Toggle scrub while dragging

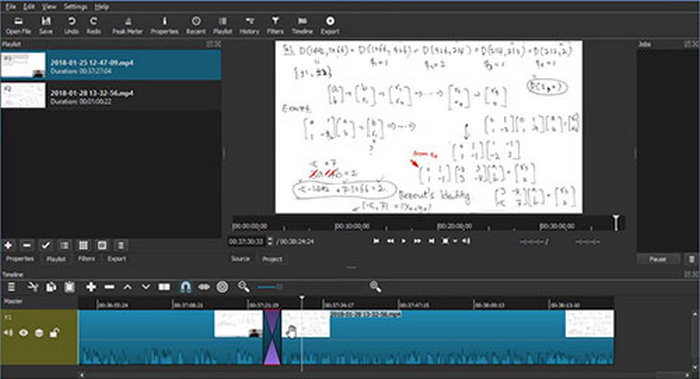click(204, 287)
